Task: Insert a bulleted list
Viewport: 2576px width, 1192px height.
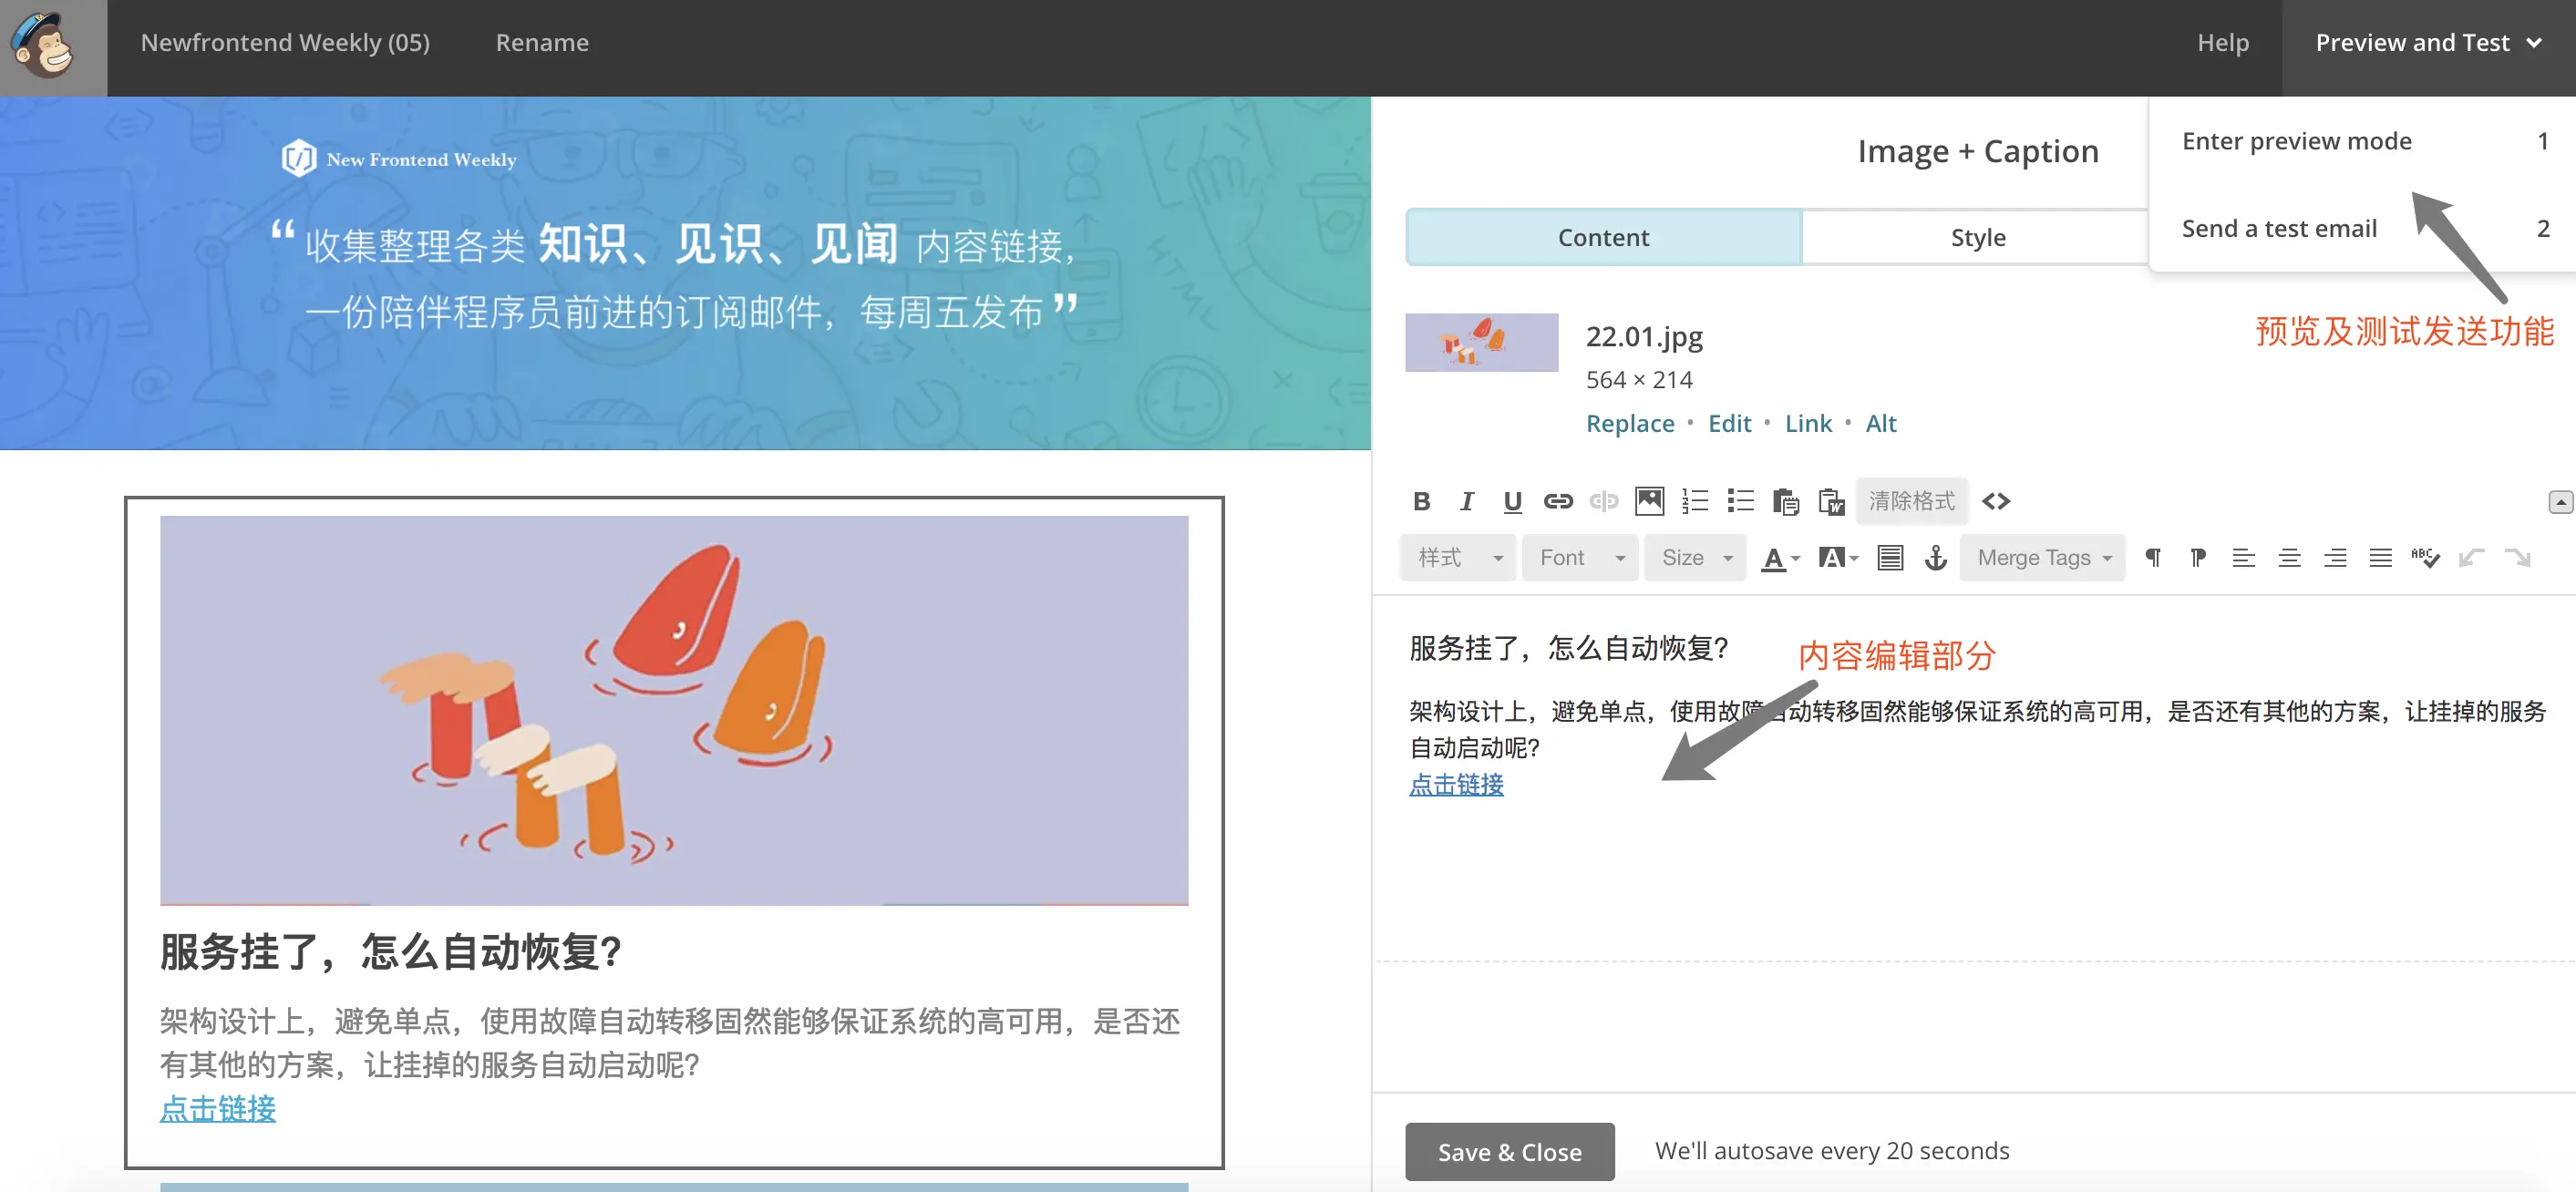Action: click(x=1741, y=501)
